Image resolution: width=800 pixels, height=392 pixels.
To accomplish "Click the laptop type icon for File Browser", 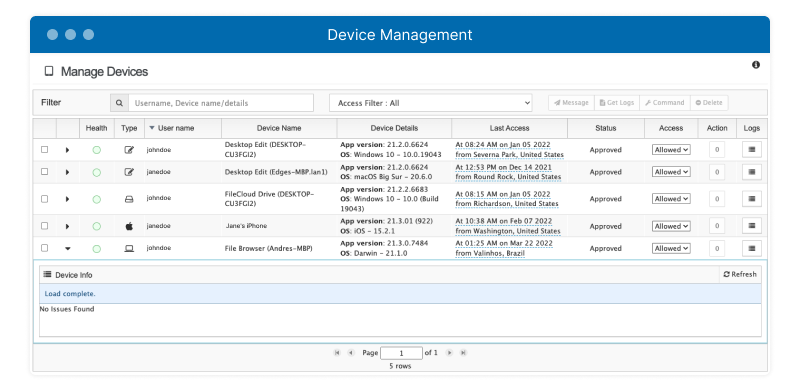I will click(129, 249).
